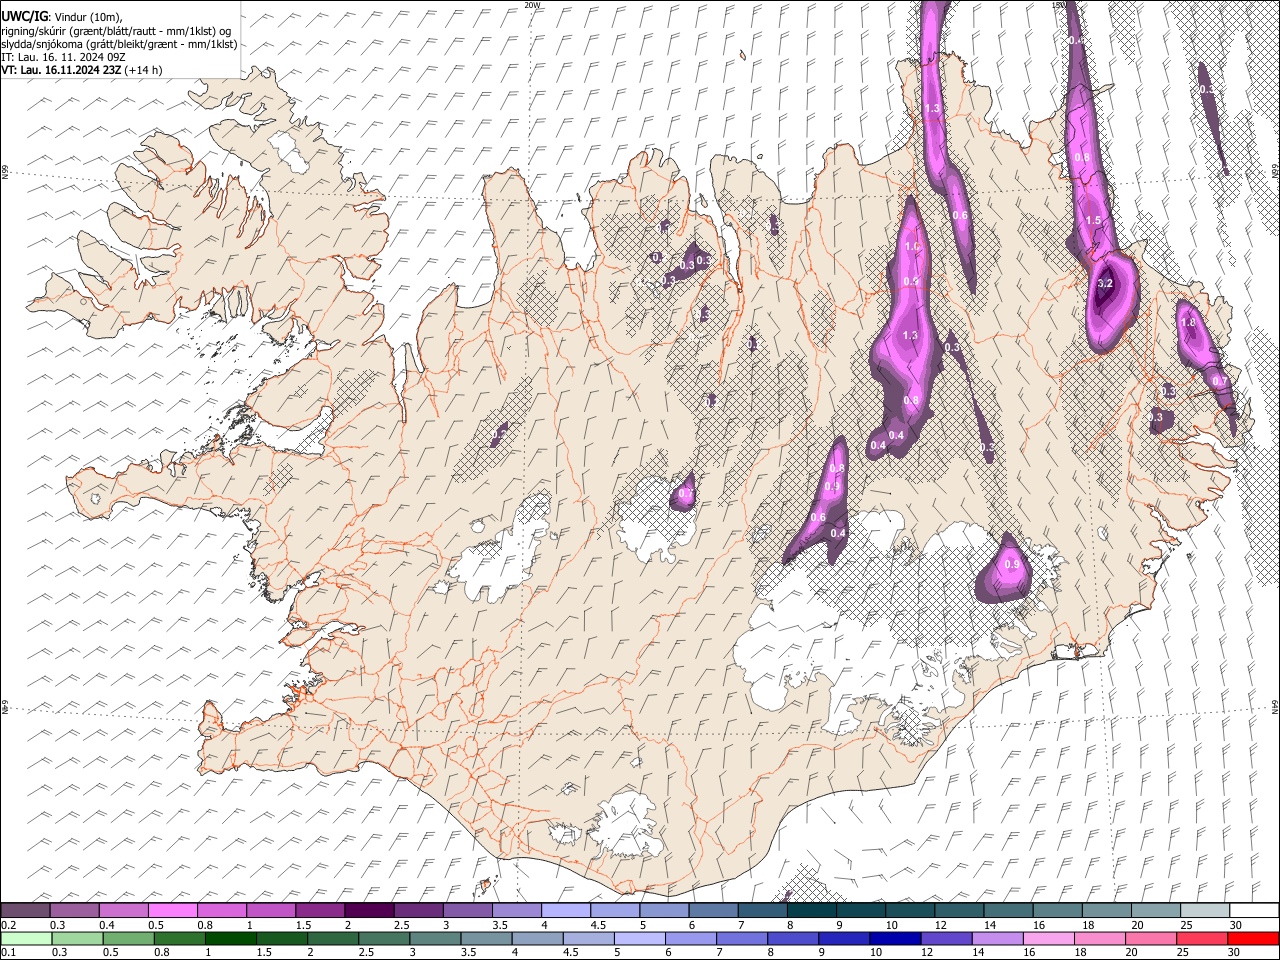Click the 1.8 precipitation value label

pyautogui.click(x=1188, y=323)
